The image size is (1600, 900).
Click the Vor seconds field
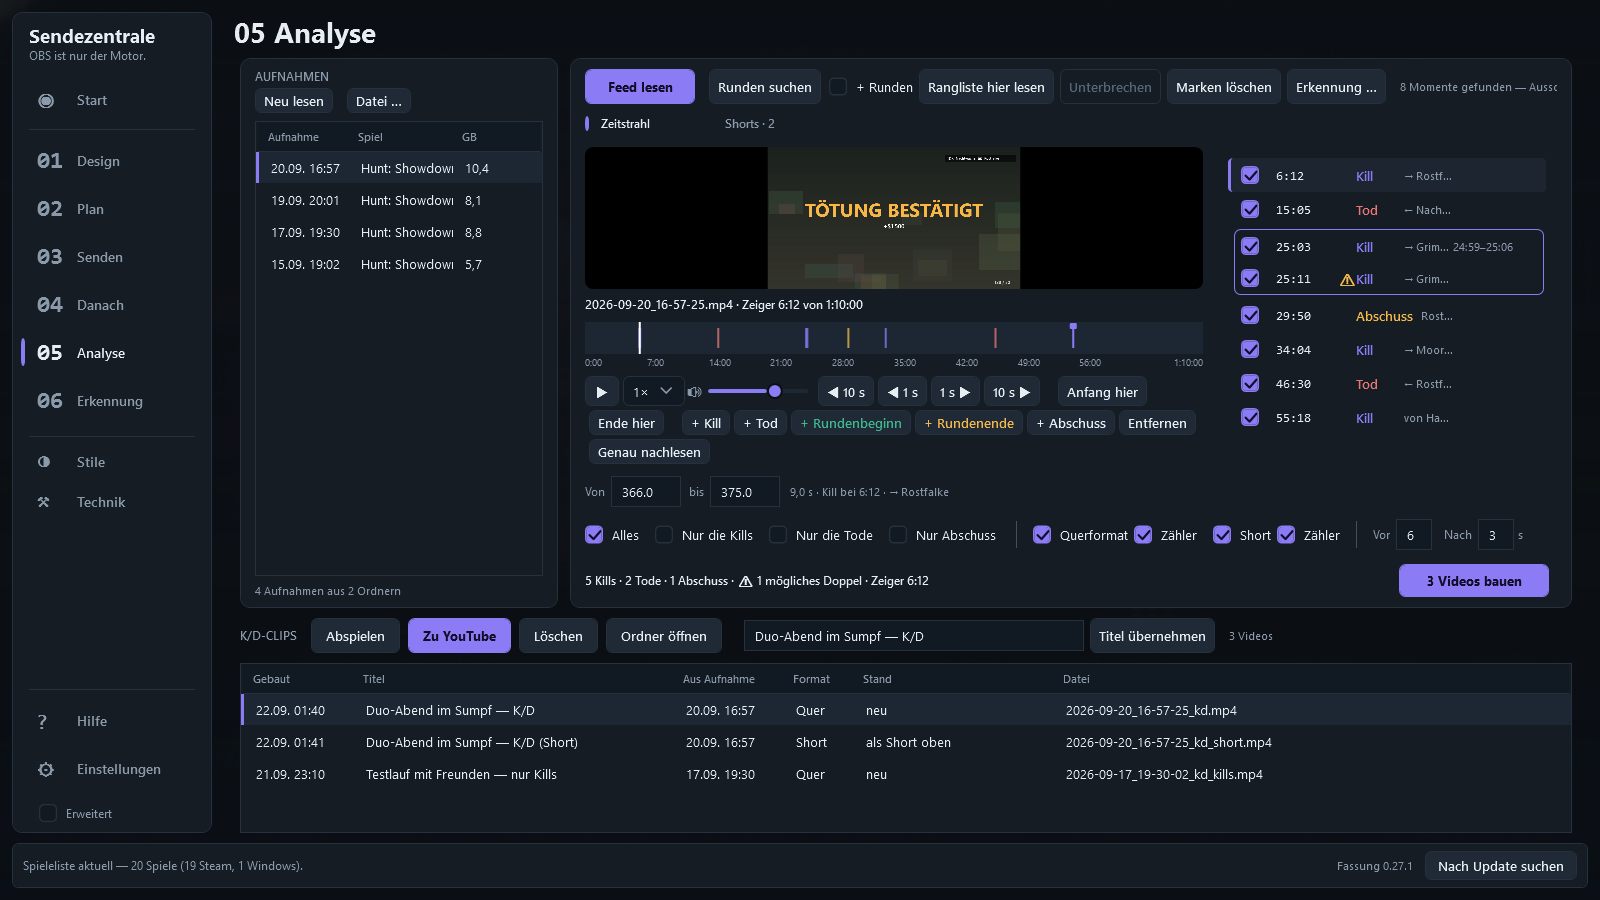coord(1413,535)
